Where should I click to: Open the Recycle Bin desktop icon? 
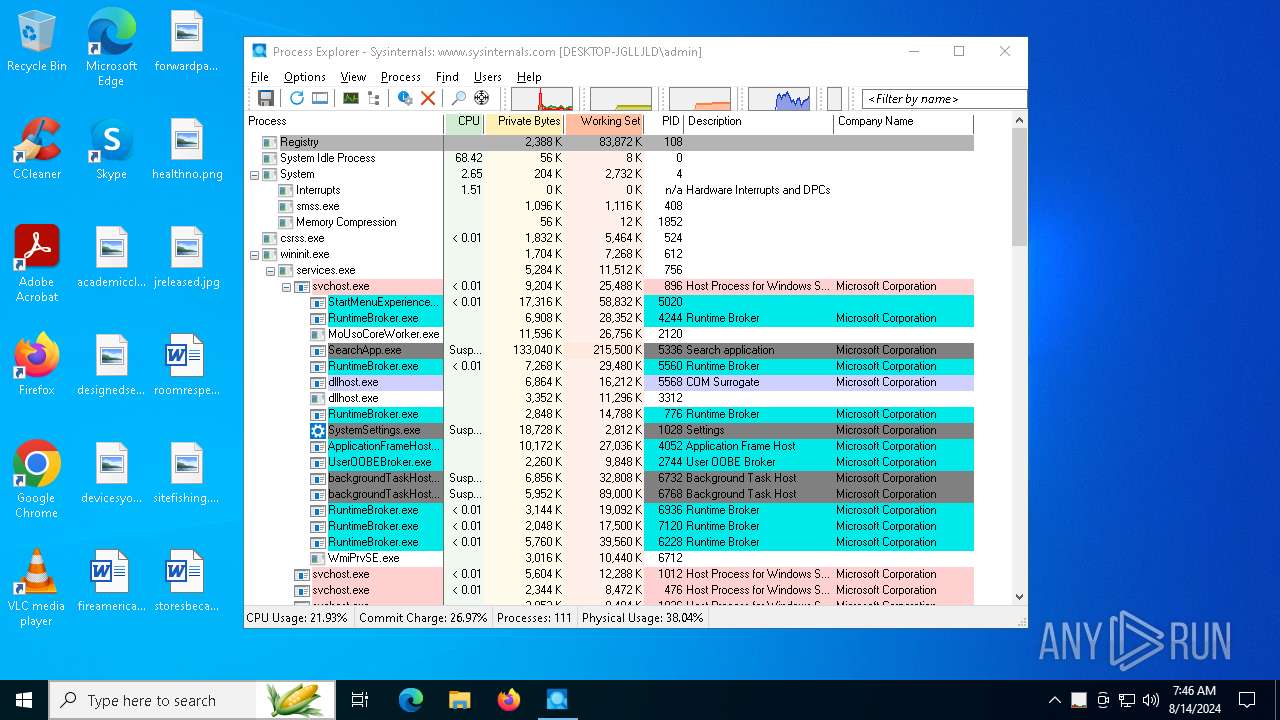[36, 43]
